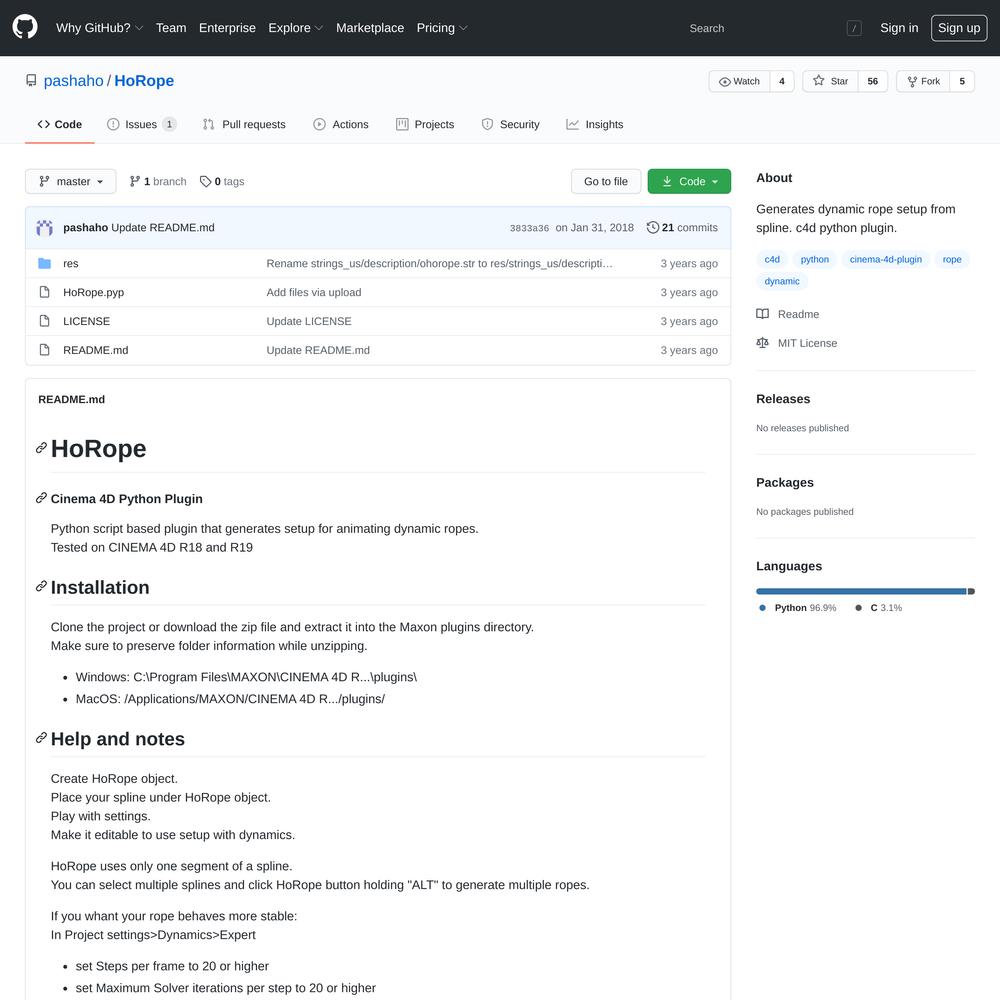Click anchor icon beside Cinema 4D Python Plugin
The image size is (1000, 1000).
(41, 498)
